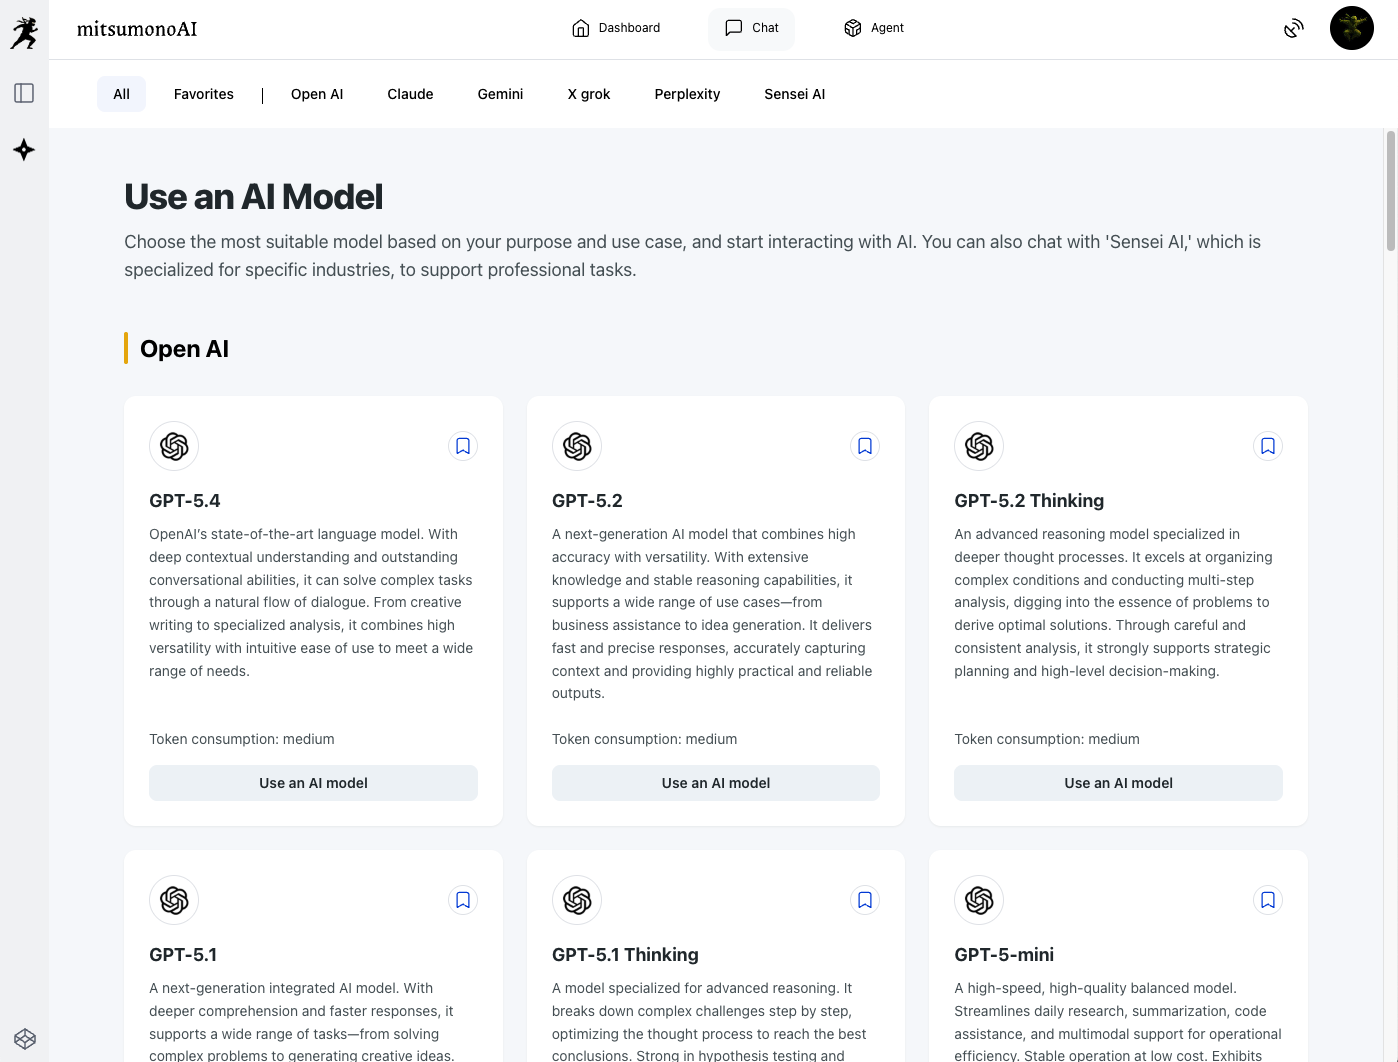This screenshot has width=1398, height=1062.
Task: Click the GPT-5-mini card title
Action: [1004, 955]
